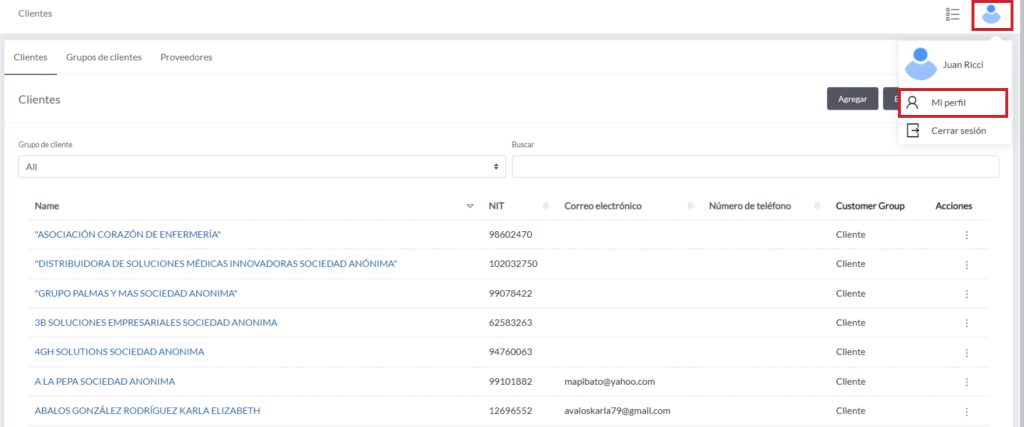Open actions menu for ASOCIACIÓN CORAZÓN row
The width and height of the screenshot is (1024, 427).
[966, 235]
